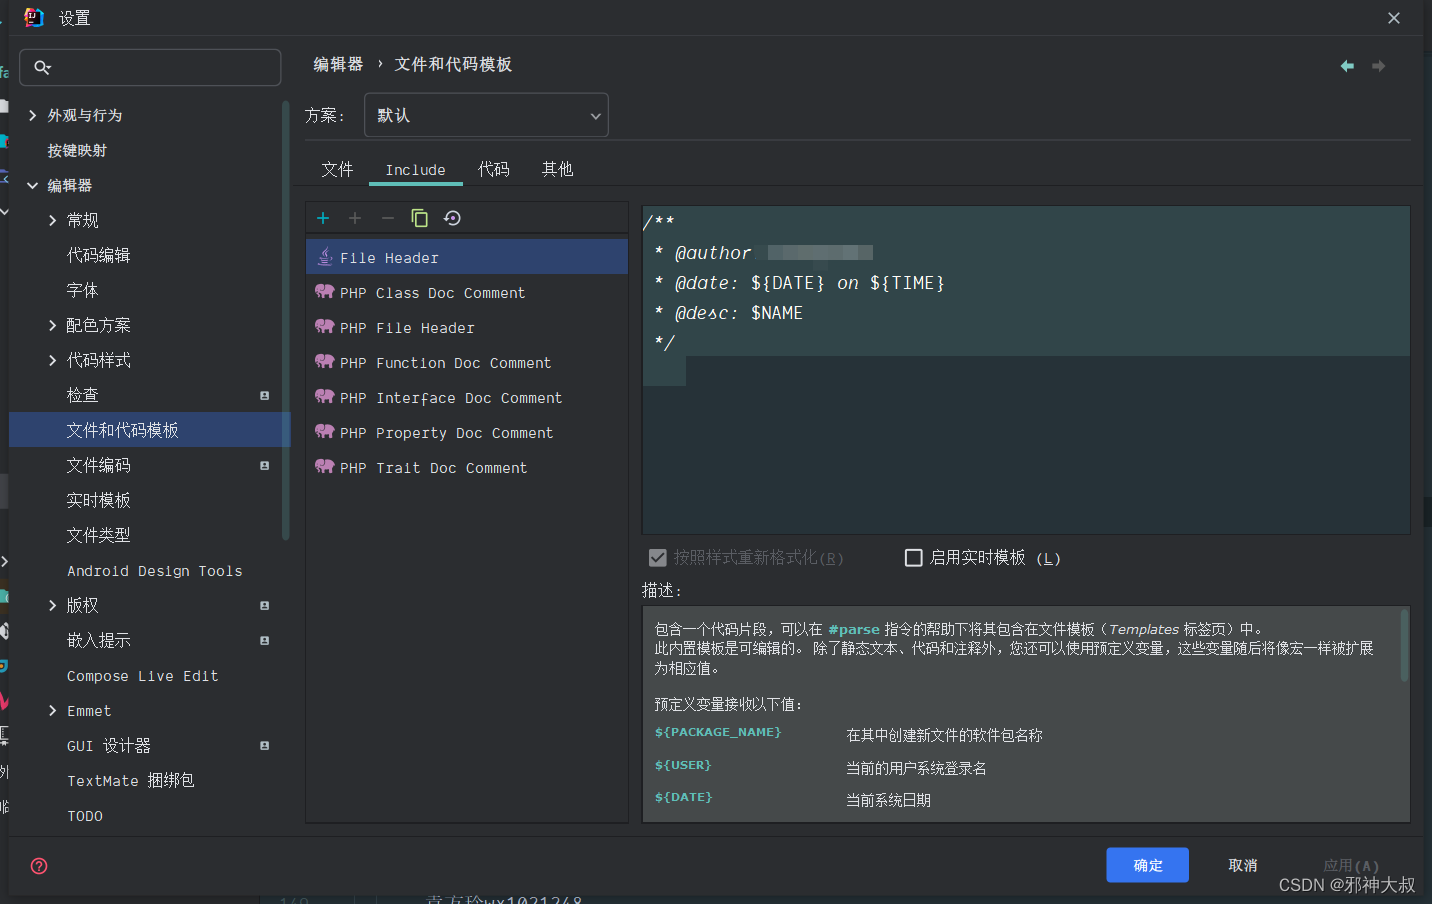Screen dimensions: 1432x904
Task: Click the description panel scrollbar
Action: tap(1404, 645)
